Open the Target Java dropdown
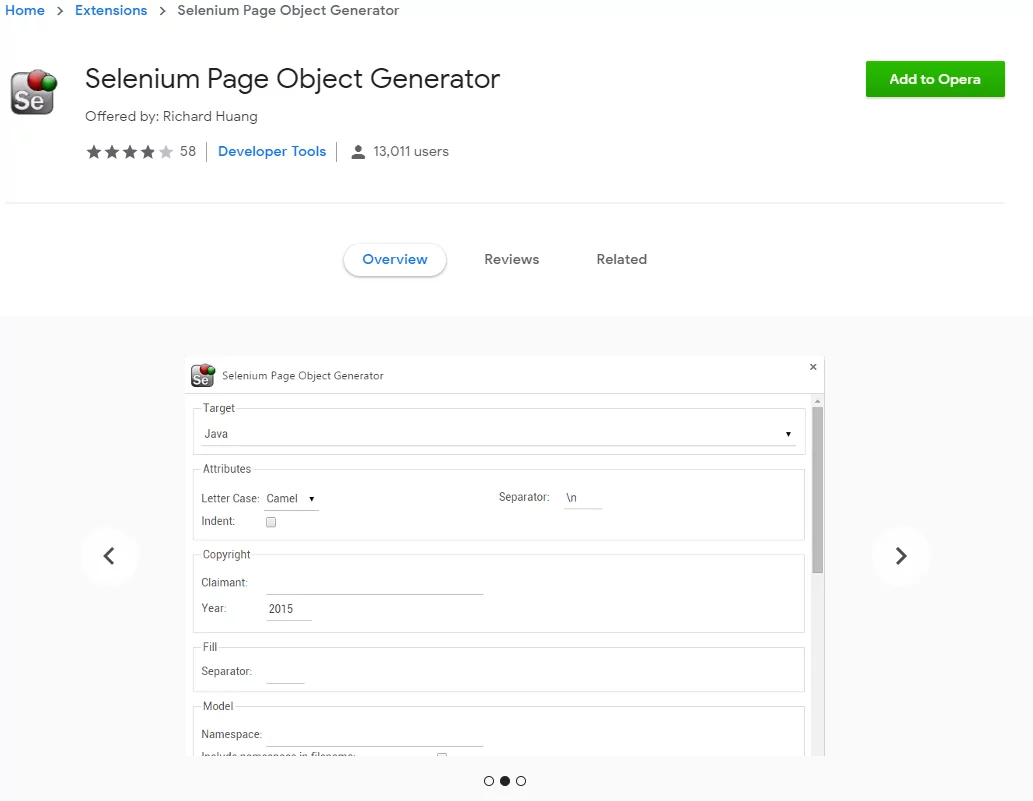Screen dimensions: 1033x801 [x=498, y=434]
